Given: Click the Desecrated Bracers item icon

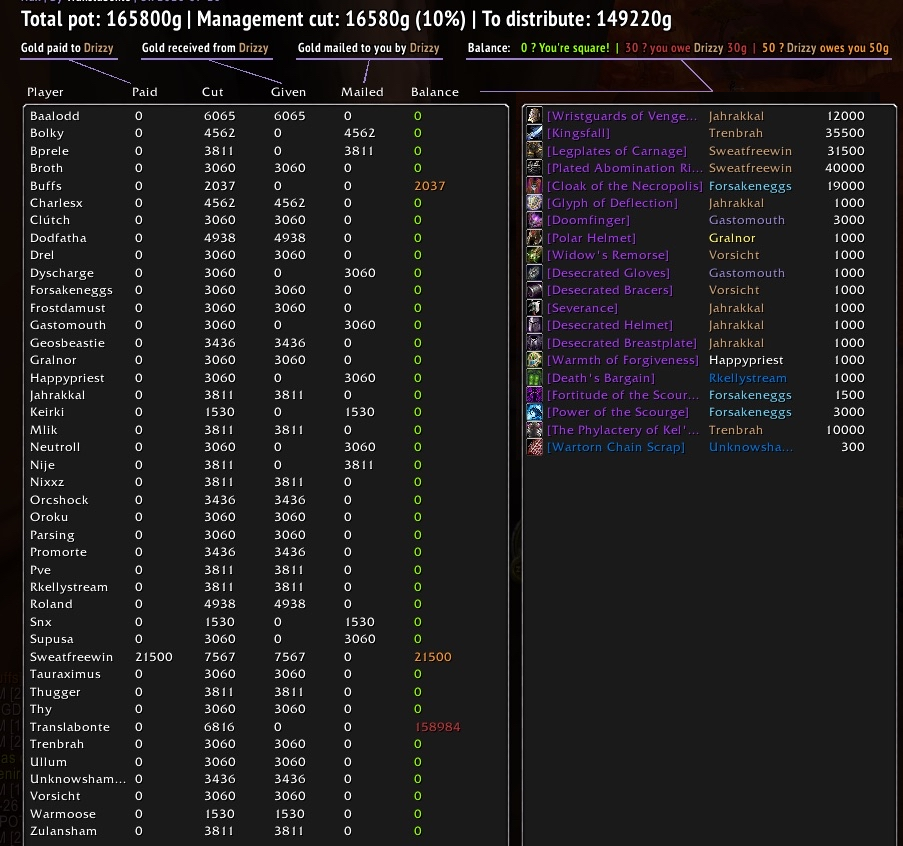Looking at the screenshot, I should pos(534,290).
